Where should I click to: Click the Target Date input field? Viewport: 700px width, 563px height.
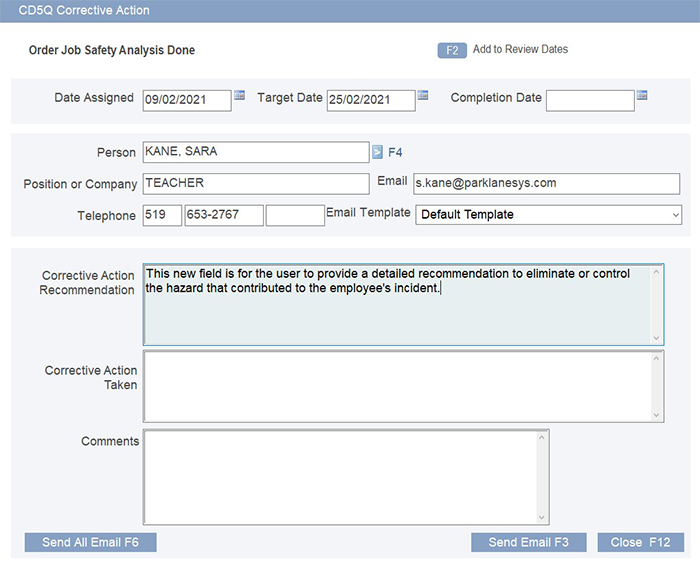click(370, 100)
